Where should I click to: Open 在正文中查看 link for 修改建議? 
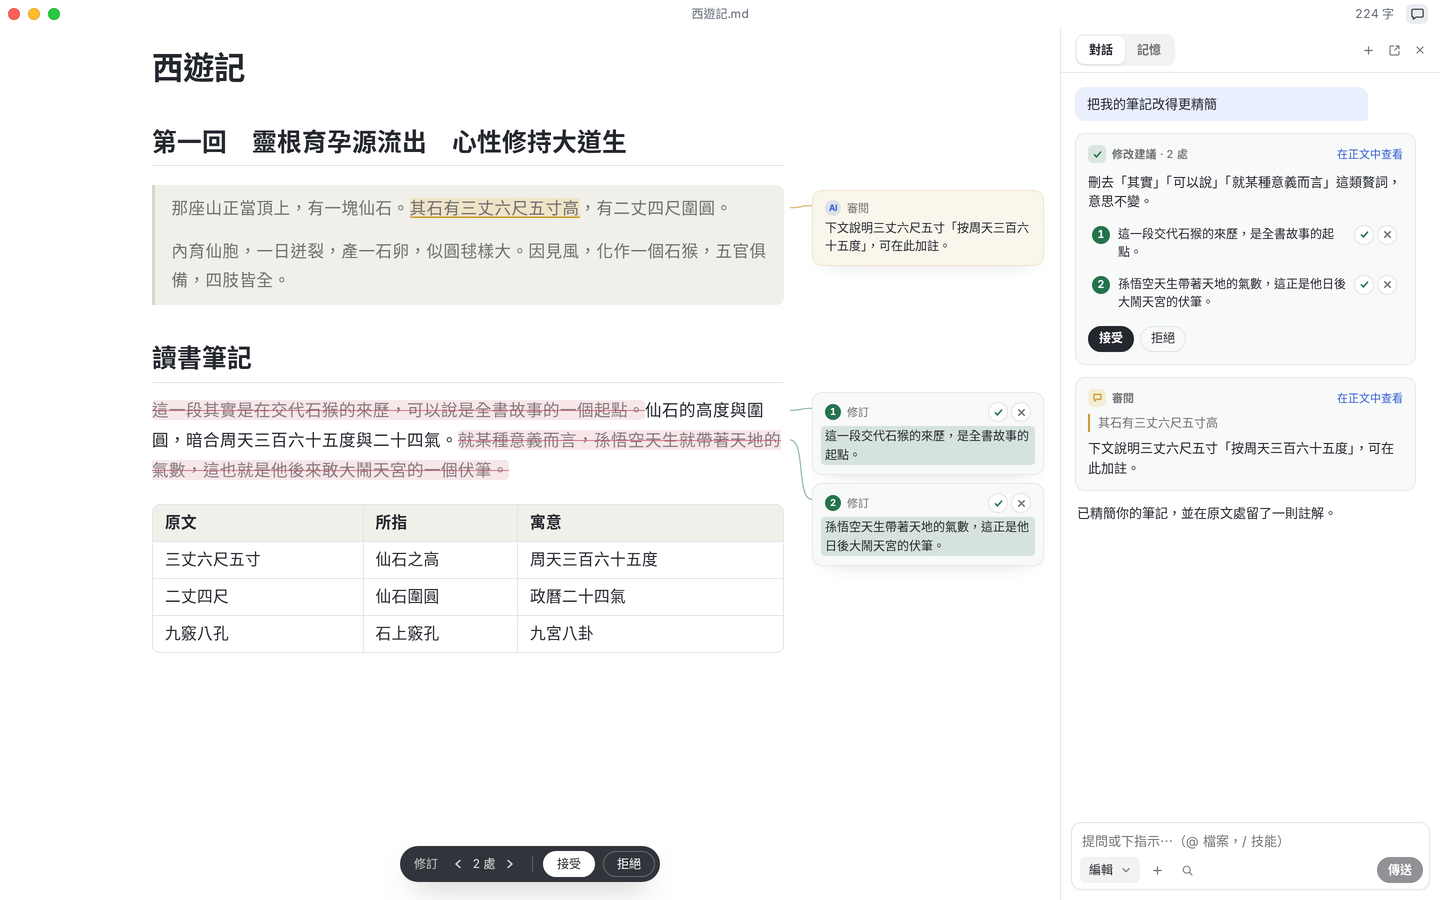[1370, 154]
